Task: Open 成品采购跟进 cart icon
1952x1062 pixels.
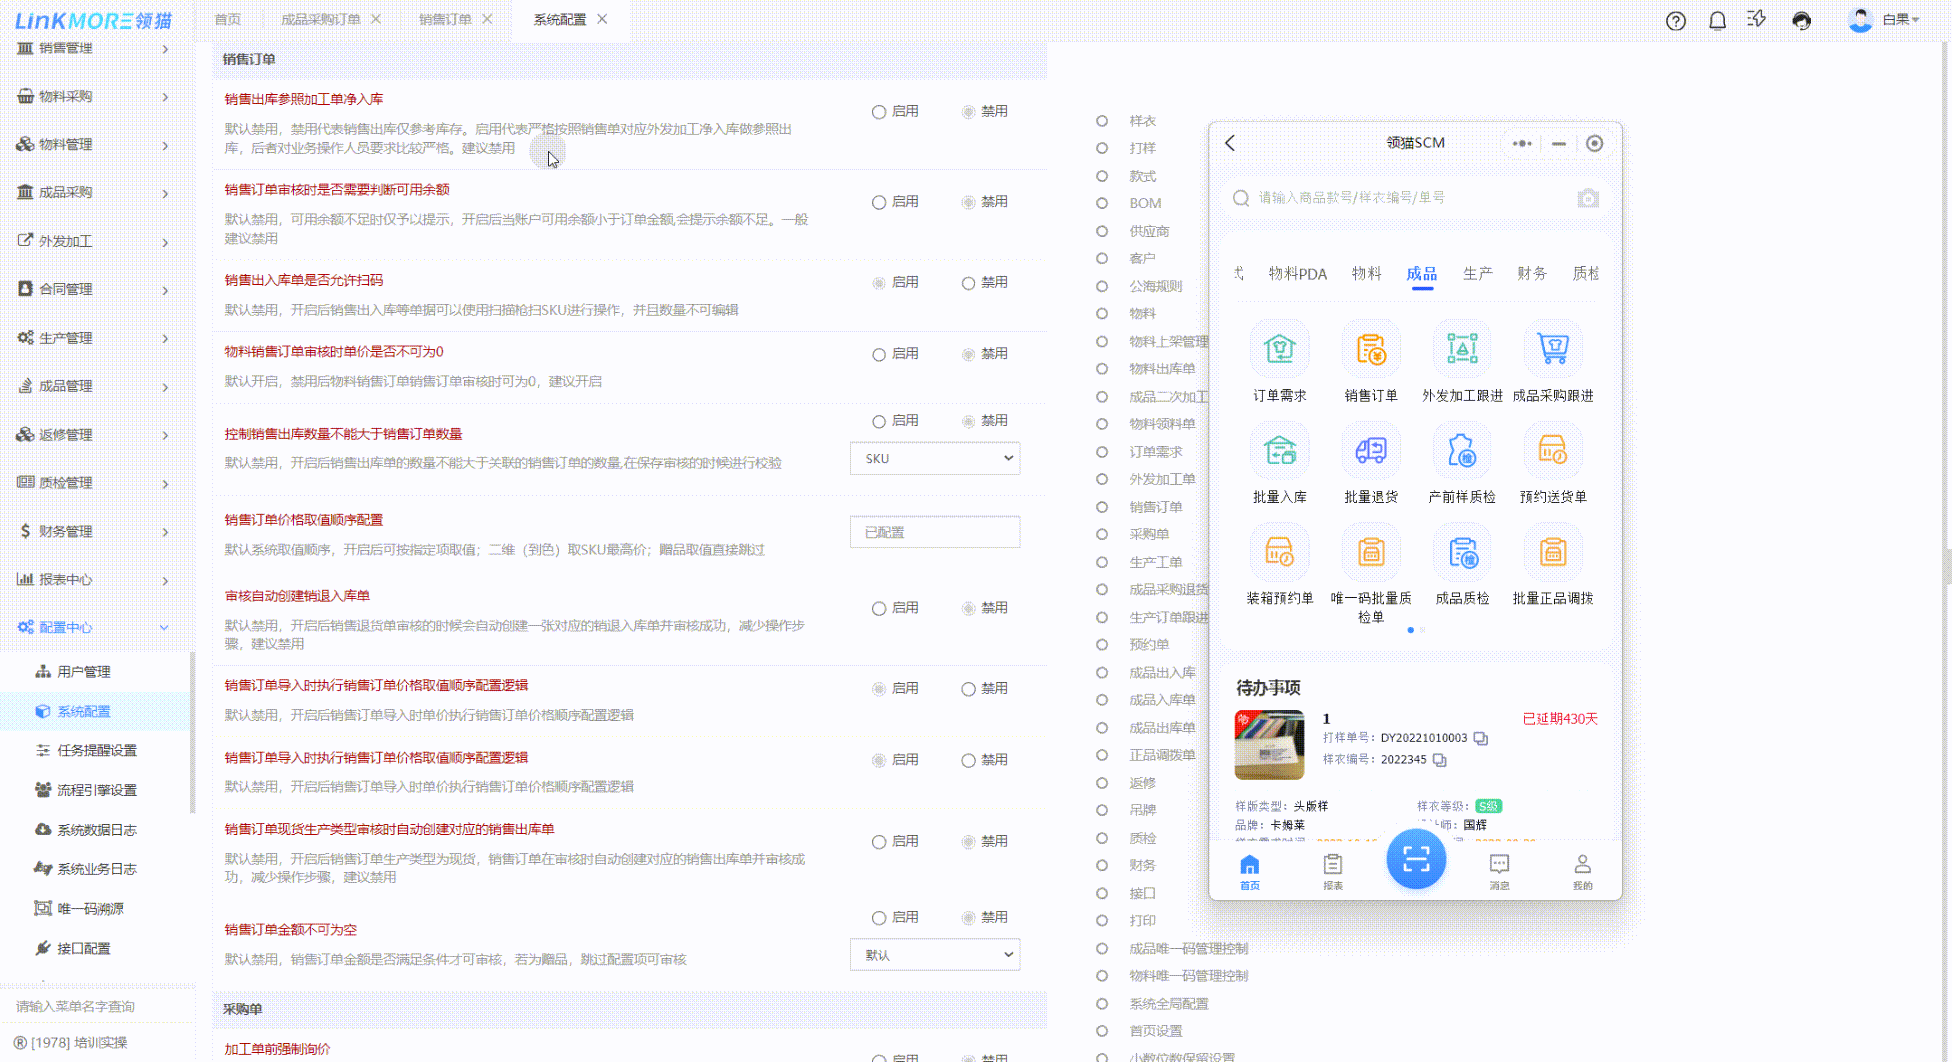Action: click(x=1552, y=350)
